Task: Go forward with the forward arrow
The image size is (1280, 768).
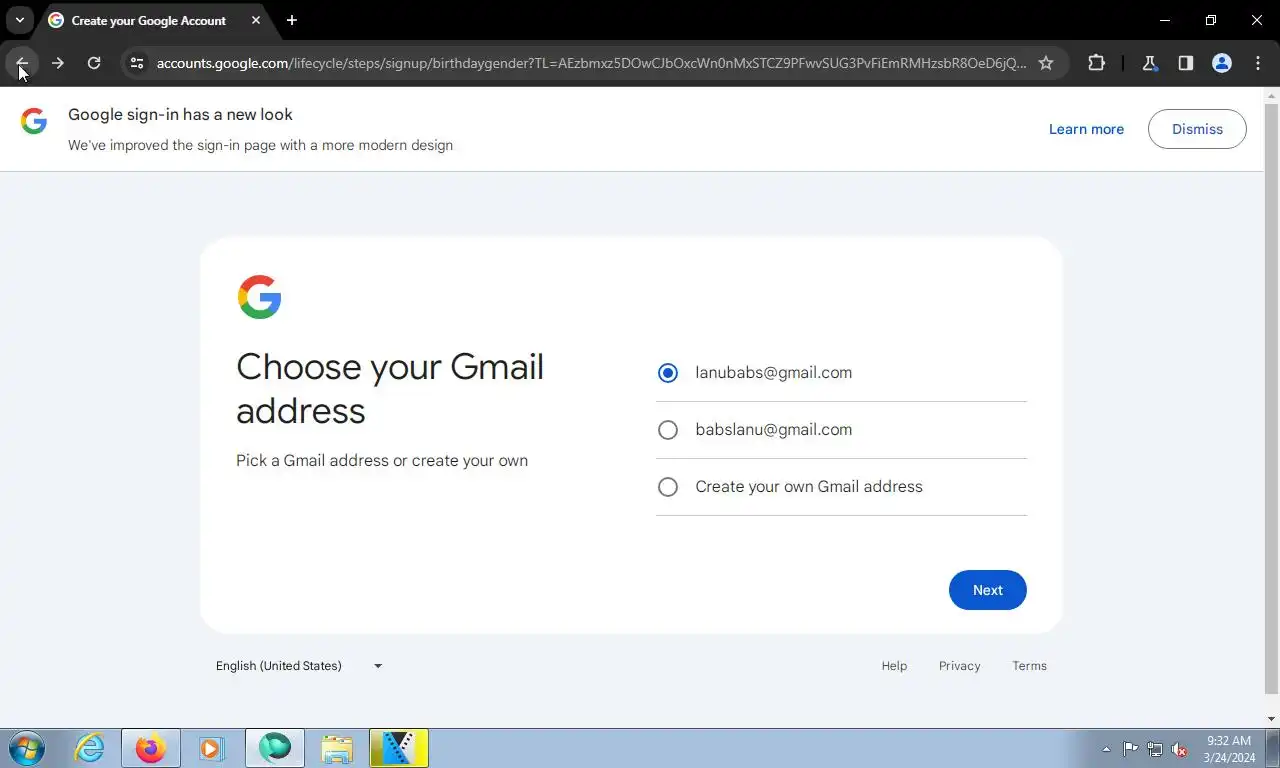Action: tap(58, 63)
